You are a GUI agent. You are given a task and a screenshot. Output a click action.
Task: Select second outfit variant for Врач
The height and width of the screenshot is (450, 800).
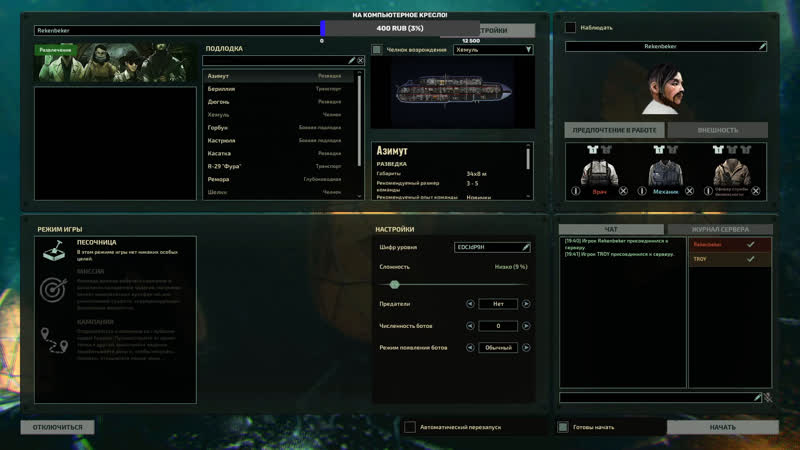(x=606, y=149)
